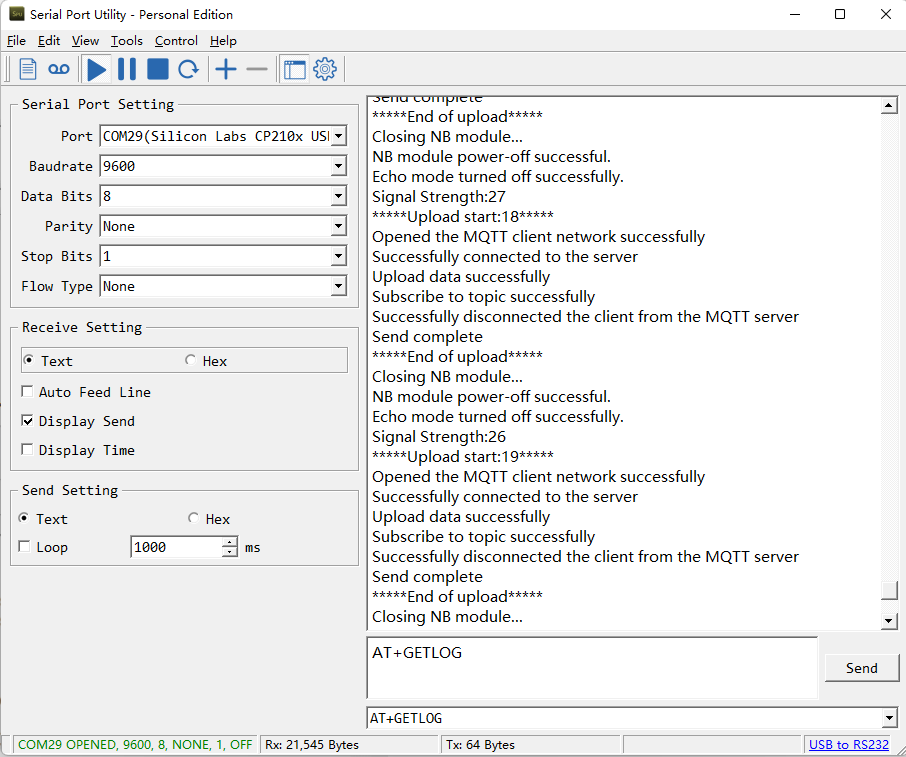The height and width of the screenshot is (757, 906).
Task: Click the Rx: 21,545 Bytes counter
Action: coord(312,744)
